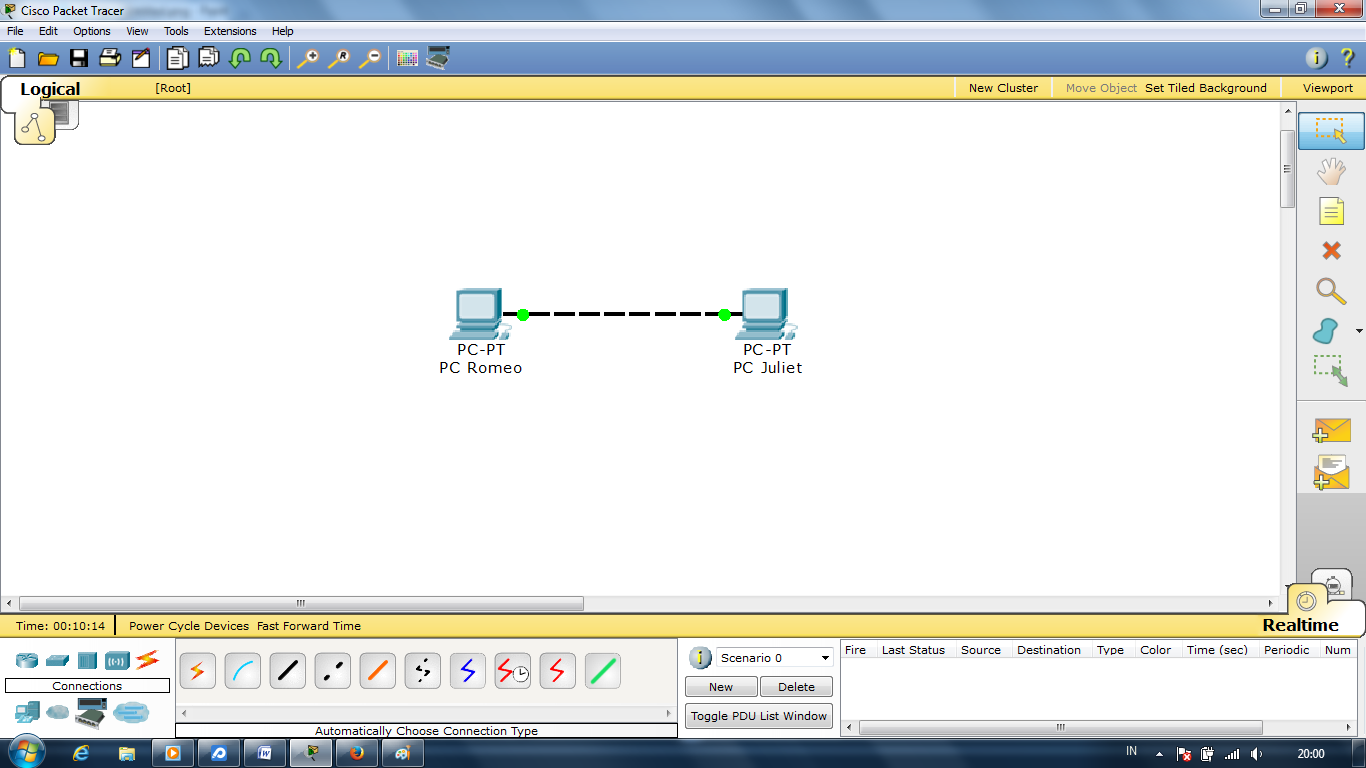Redo the last undone action
This screenshot has width=1366, height=768.
[271, 58]
